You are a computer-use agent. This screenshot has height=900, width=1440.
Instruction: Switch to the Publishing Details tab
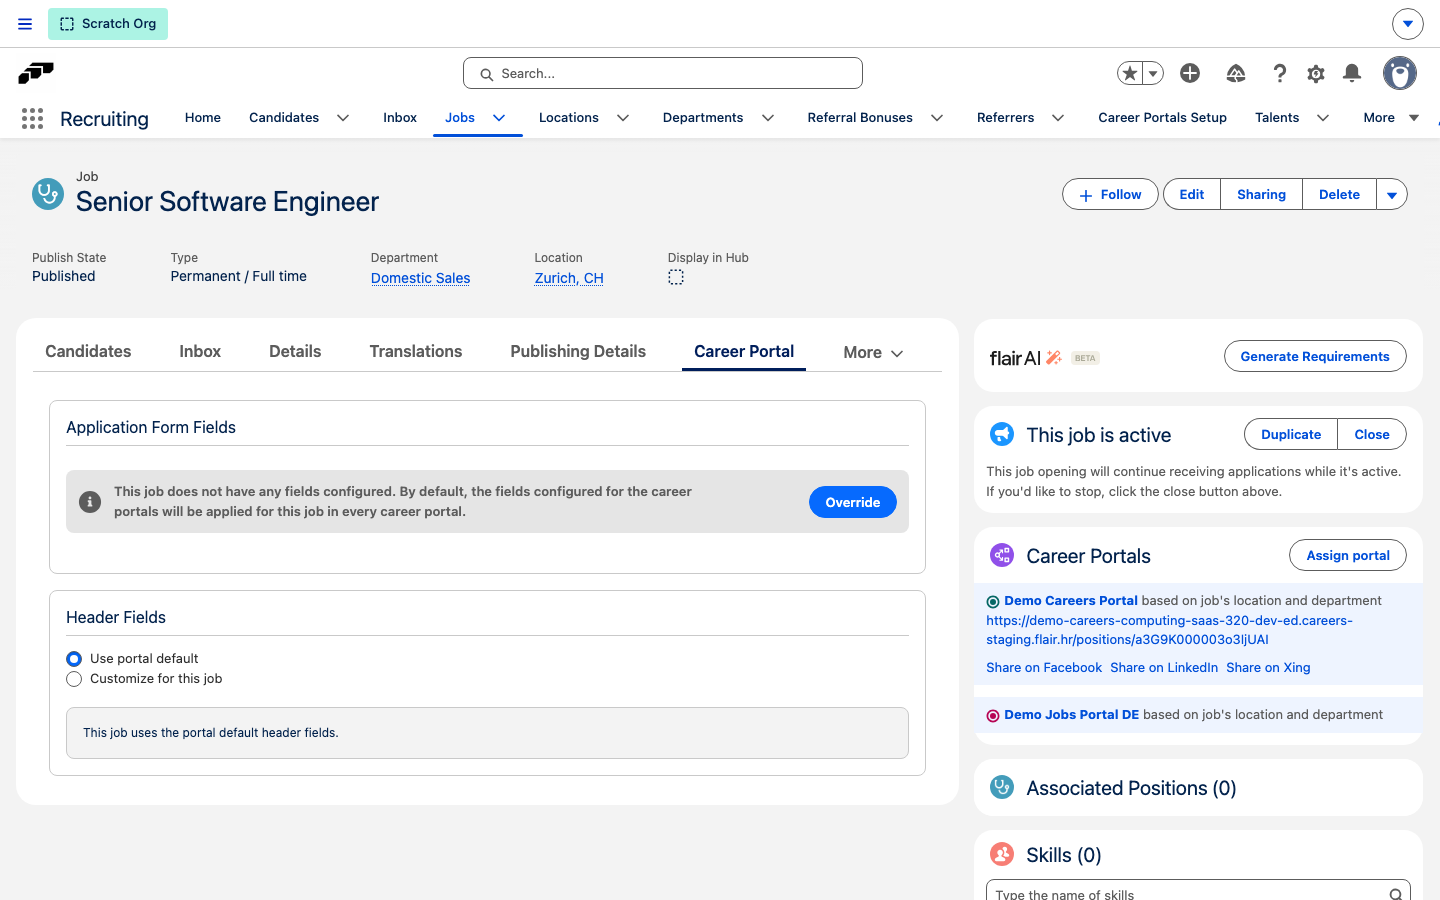pyautogui.click(x=578, y=351)
